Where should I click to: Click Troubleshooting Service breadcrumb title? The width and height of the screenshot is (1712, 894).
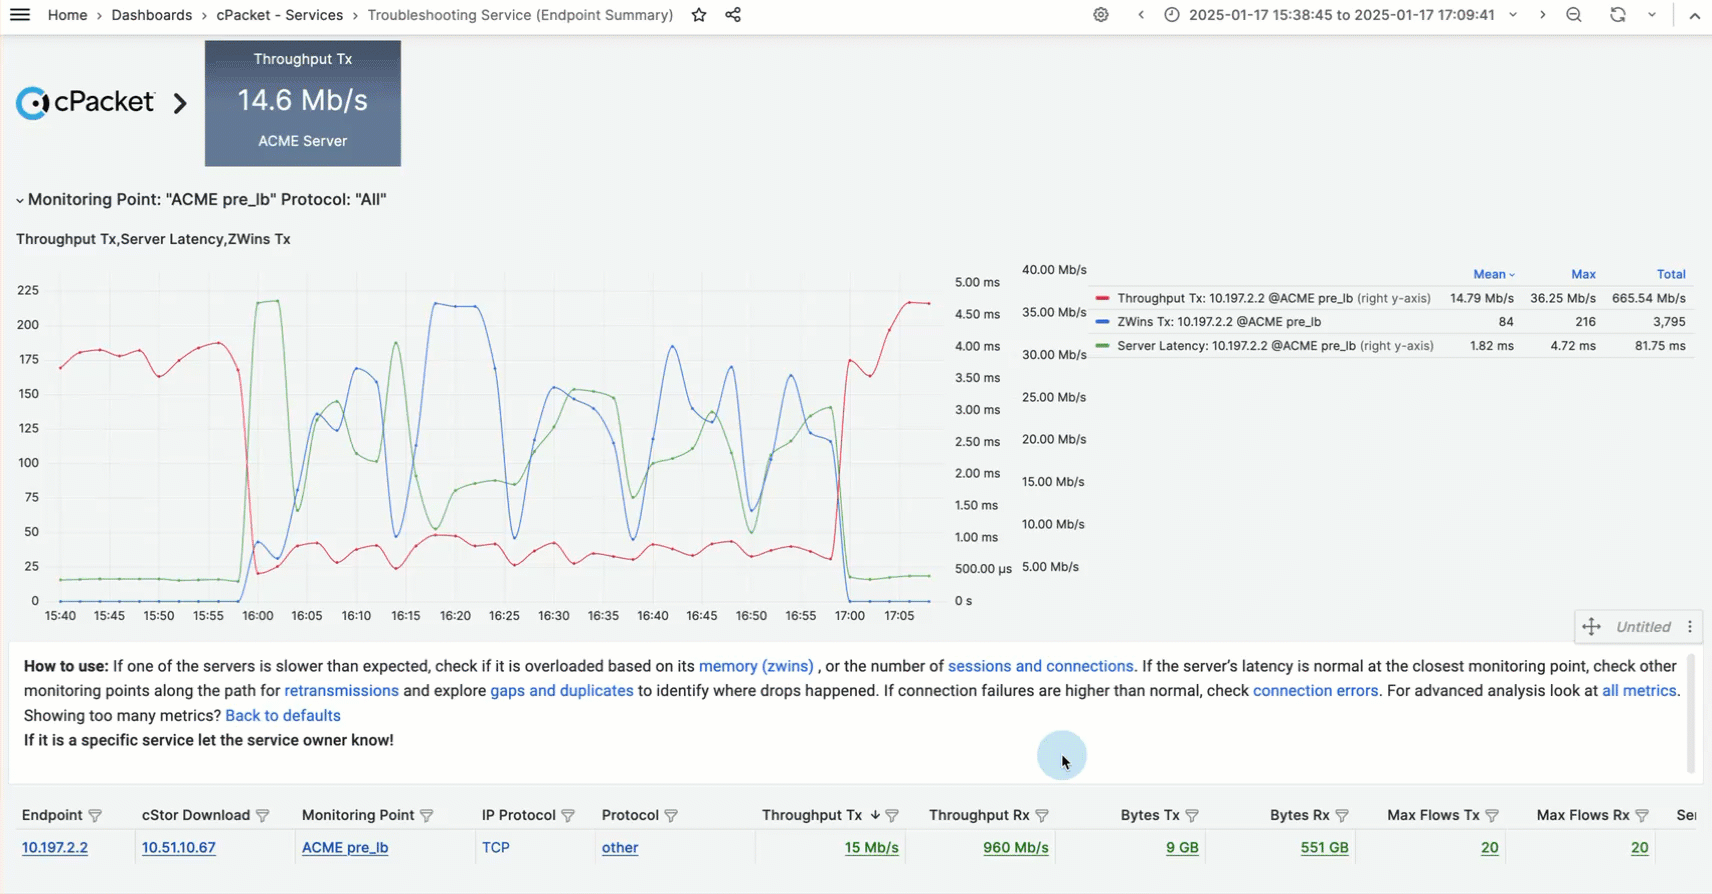[x=520, y=15]
